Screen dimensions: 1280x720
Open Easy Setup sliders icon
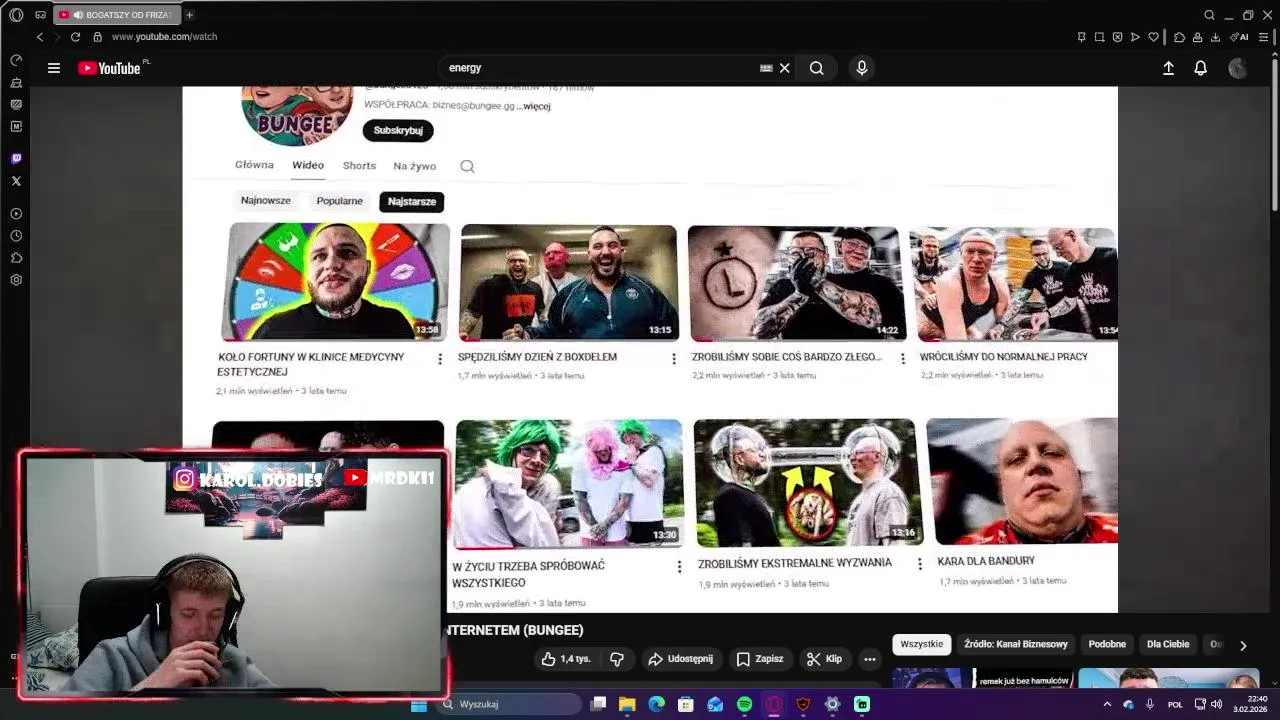pos(1264,37)
